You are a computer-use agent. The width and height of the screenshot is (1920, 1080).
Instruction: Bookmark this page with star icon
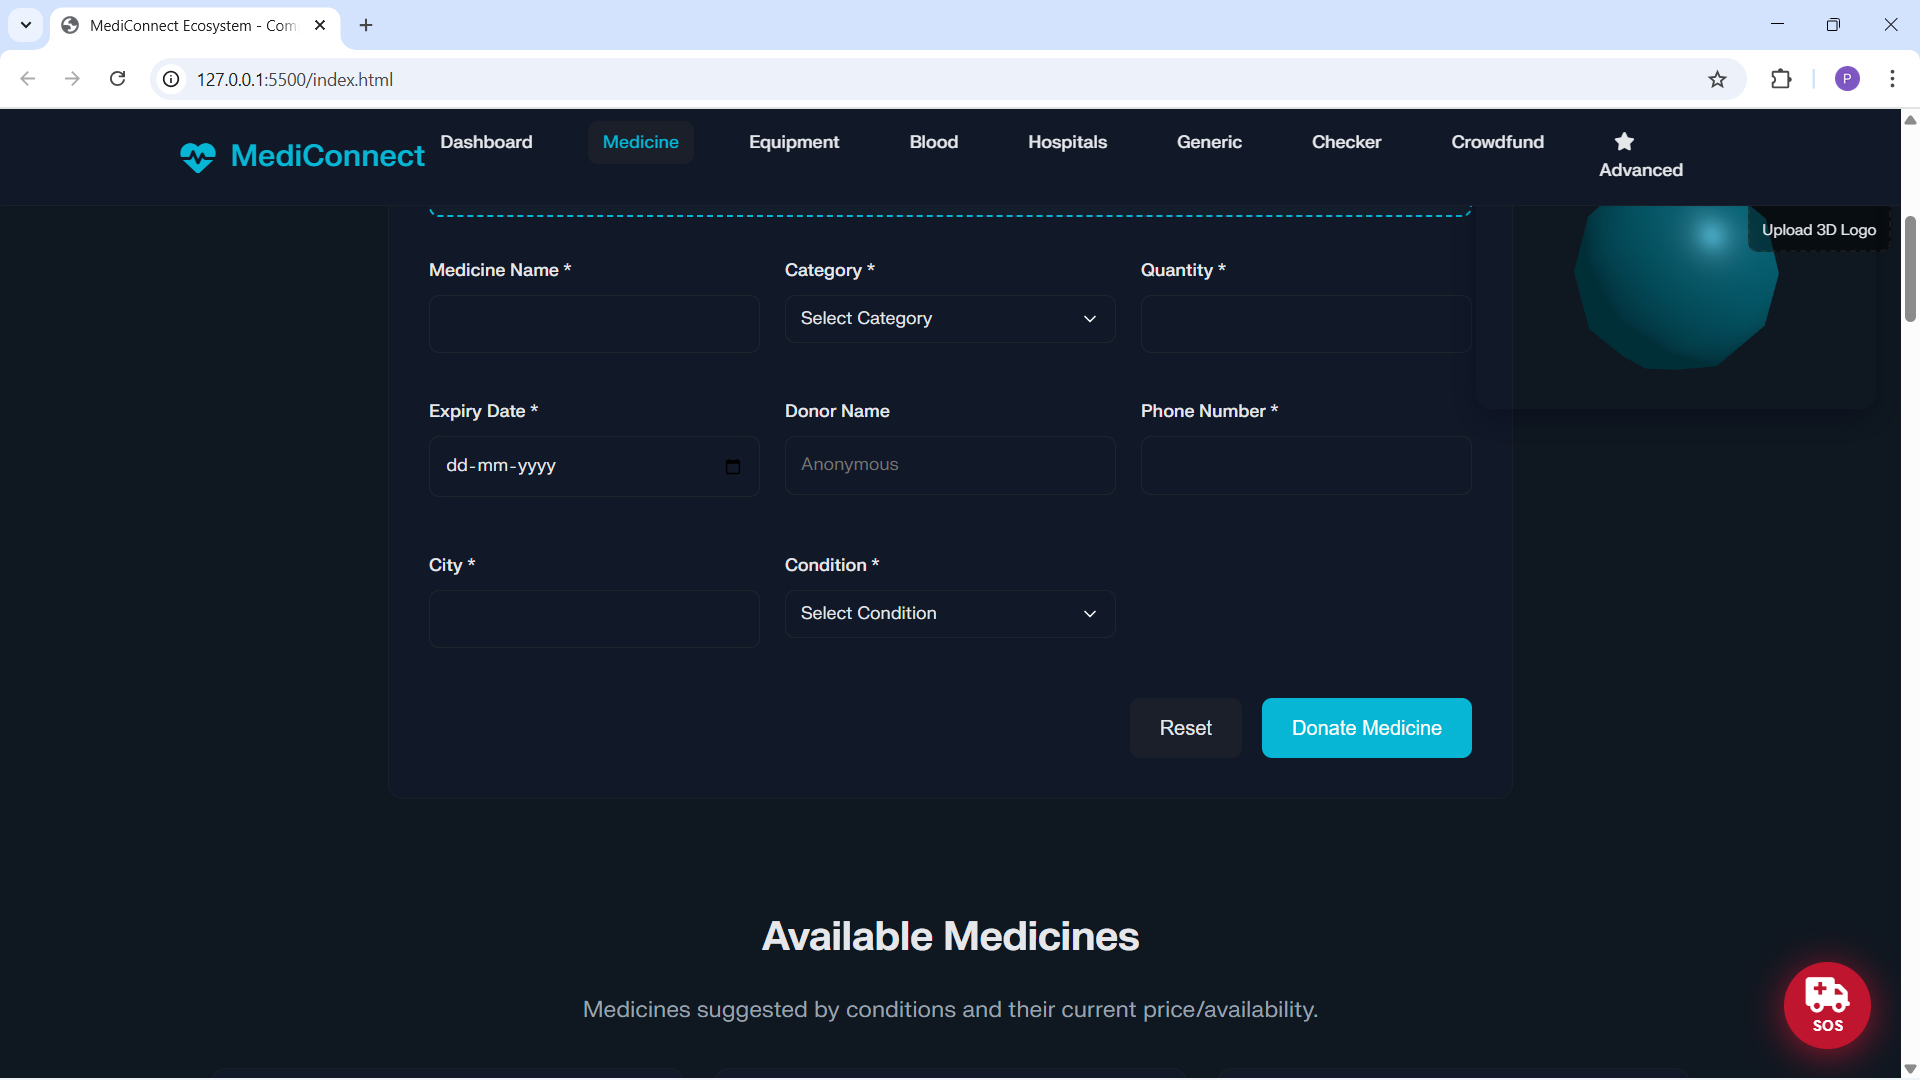coord(1717,79)
